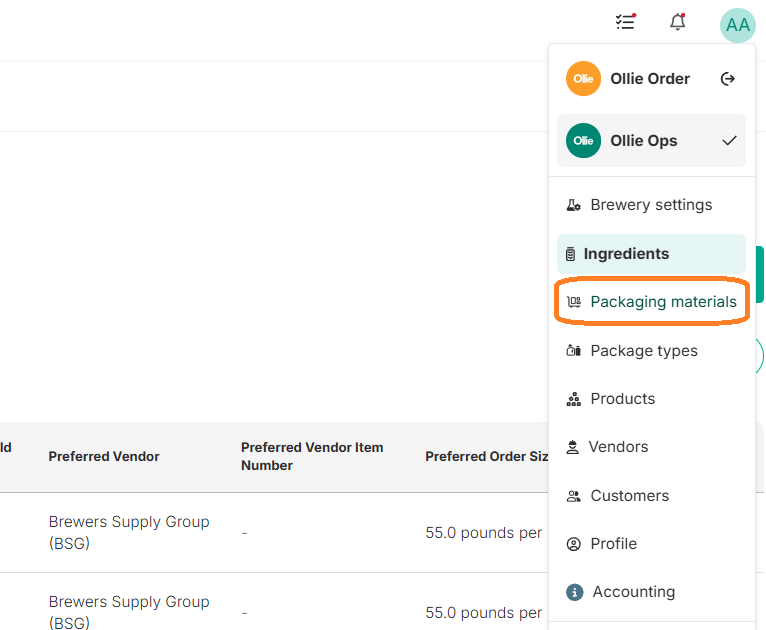Open Brewery settings
The image size is (766, 630).
[652, 205]
